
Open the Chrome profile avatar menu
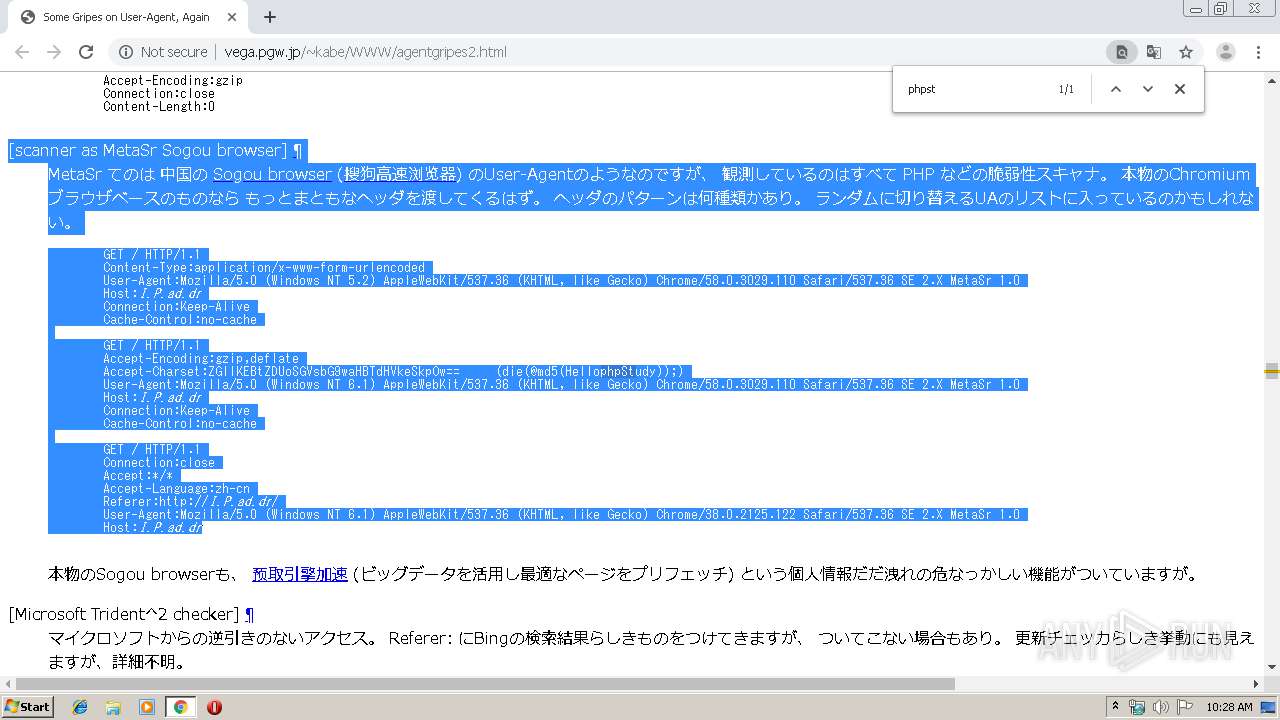1226,52
